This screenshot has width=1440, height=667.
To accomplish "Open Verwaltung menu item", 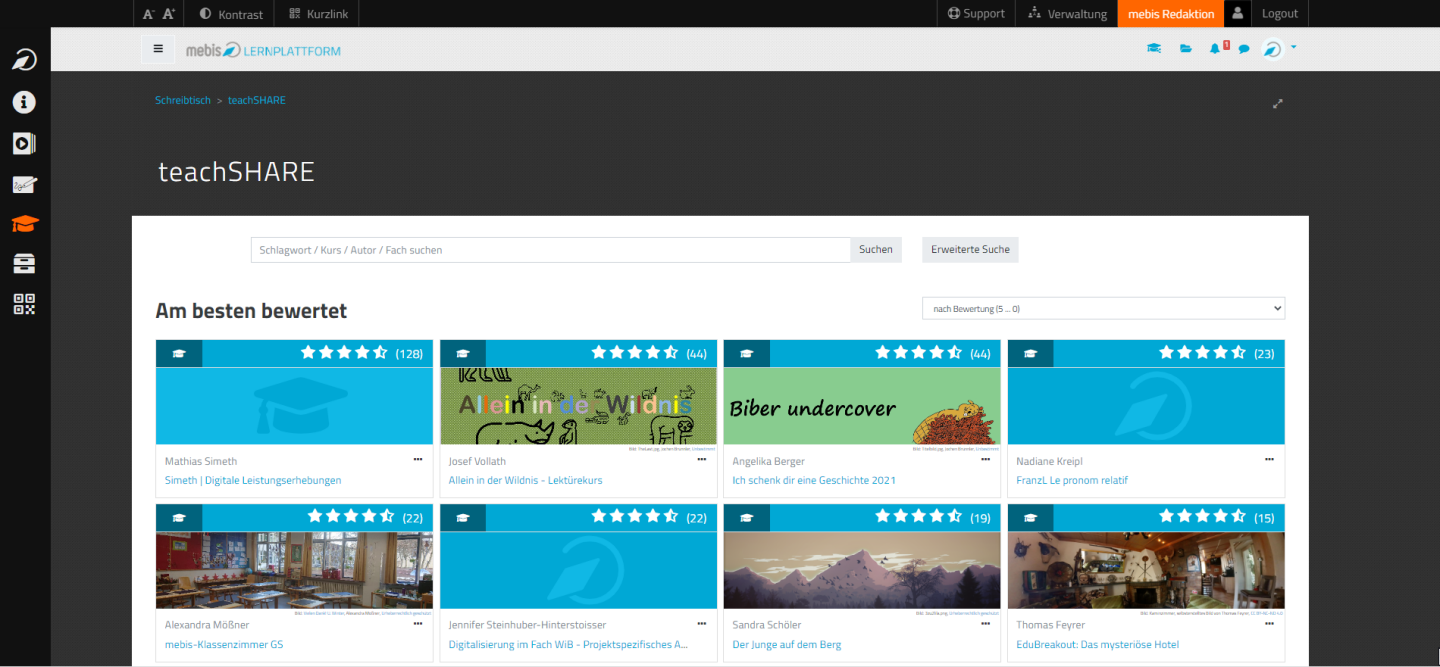I will [x=1067, y=14].
